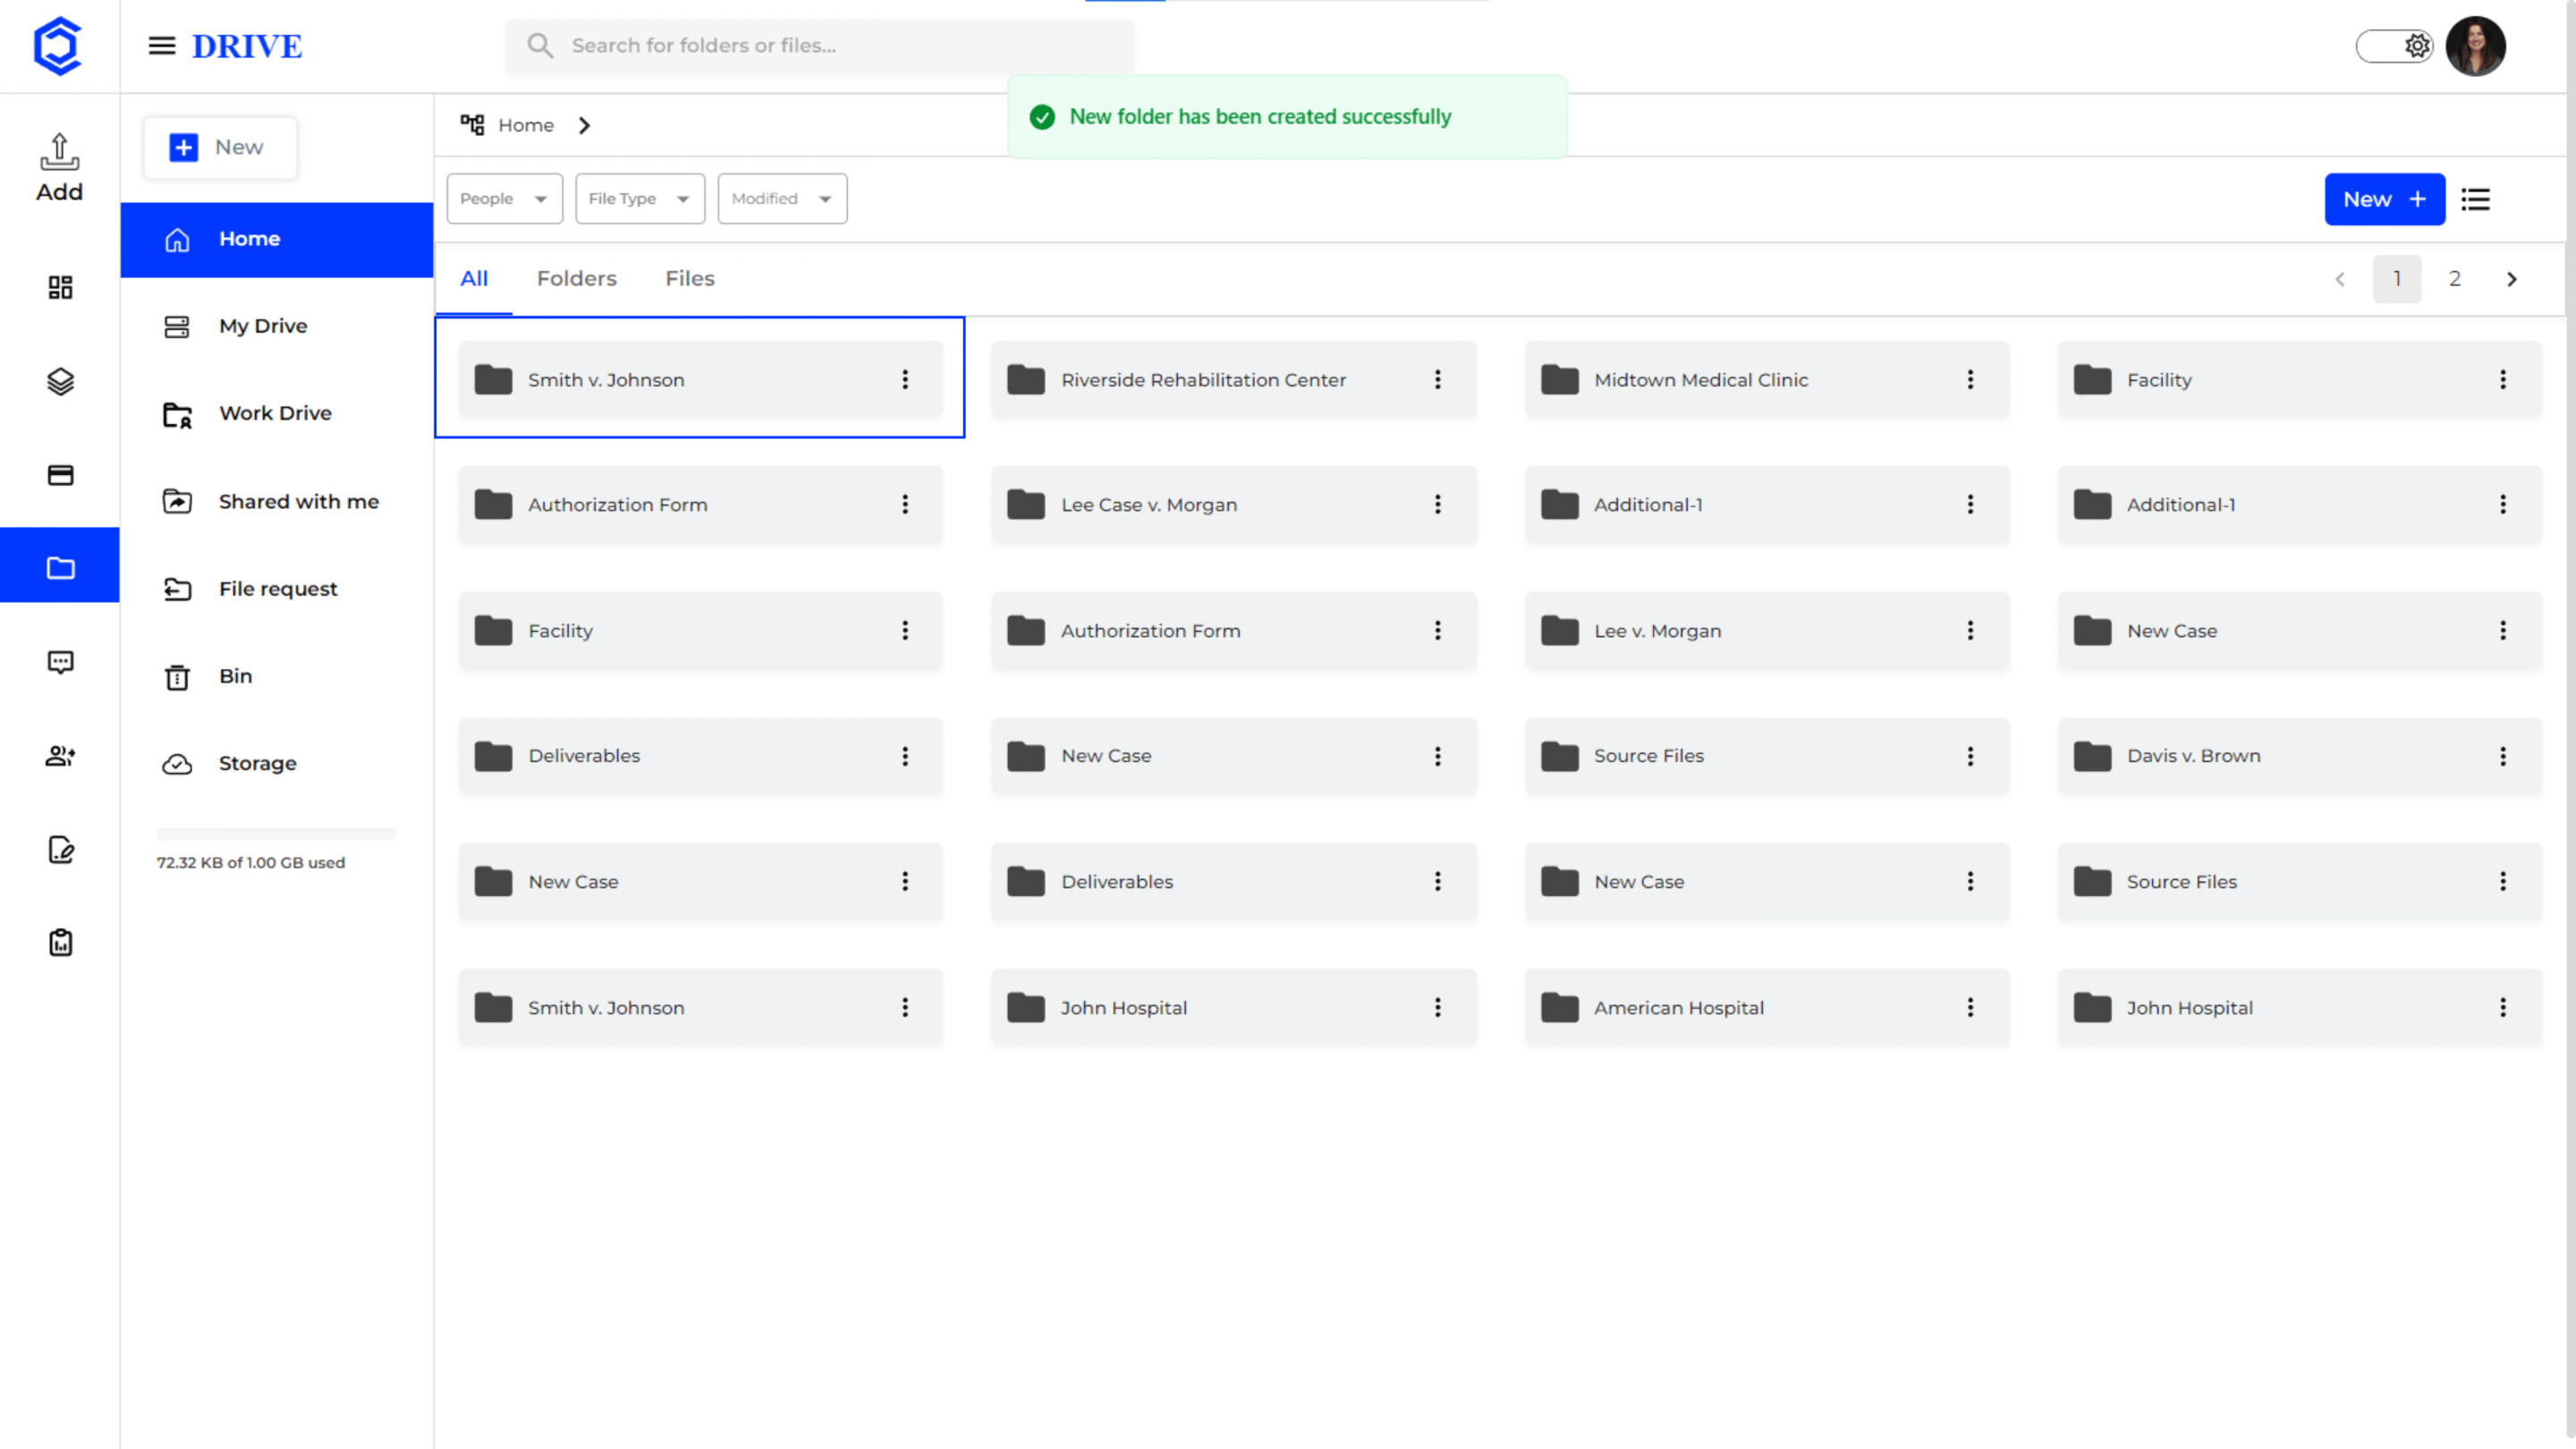The height and width of the screenshot is (1449, 2576).
Task: Open the clipboard report icon in left rail
Action: pyautogui.click(x=60, y=942)
